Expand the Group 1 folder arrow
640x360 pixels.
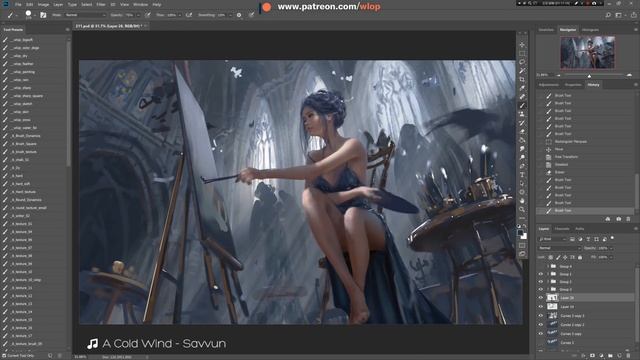tap(548, 274)
